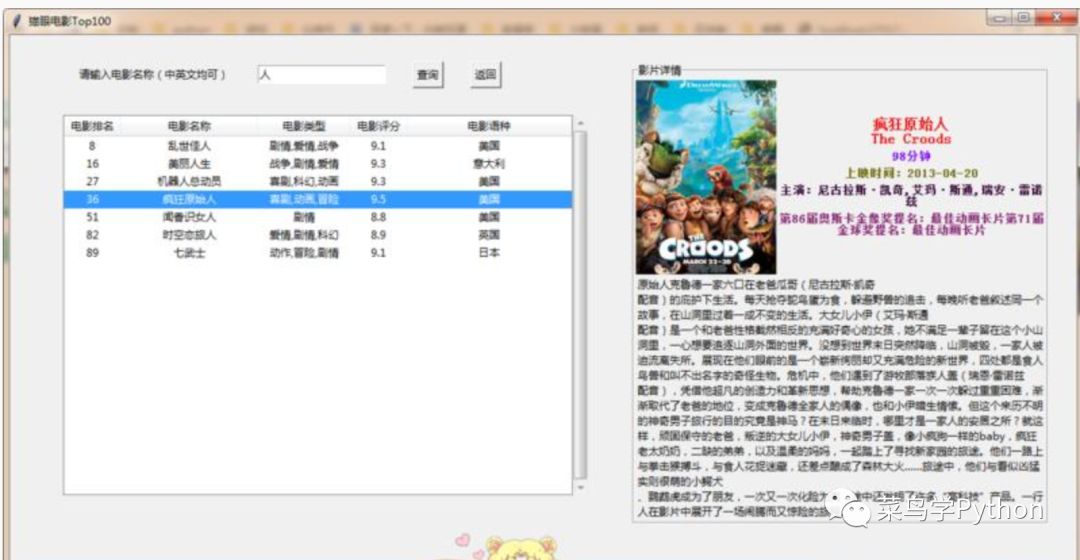
Task: Select the 七武士 movie row
Action: click(x=318, y=253)
